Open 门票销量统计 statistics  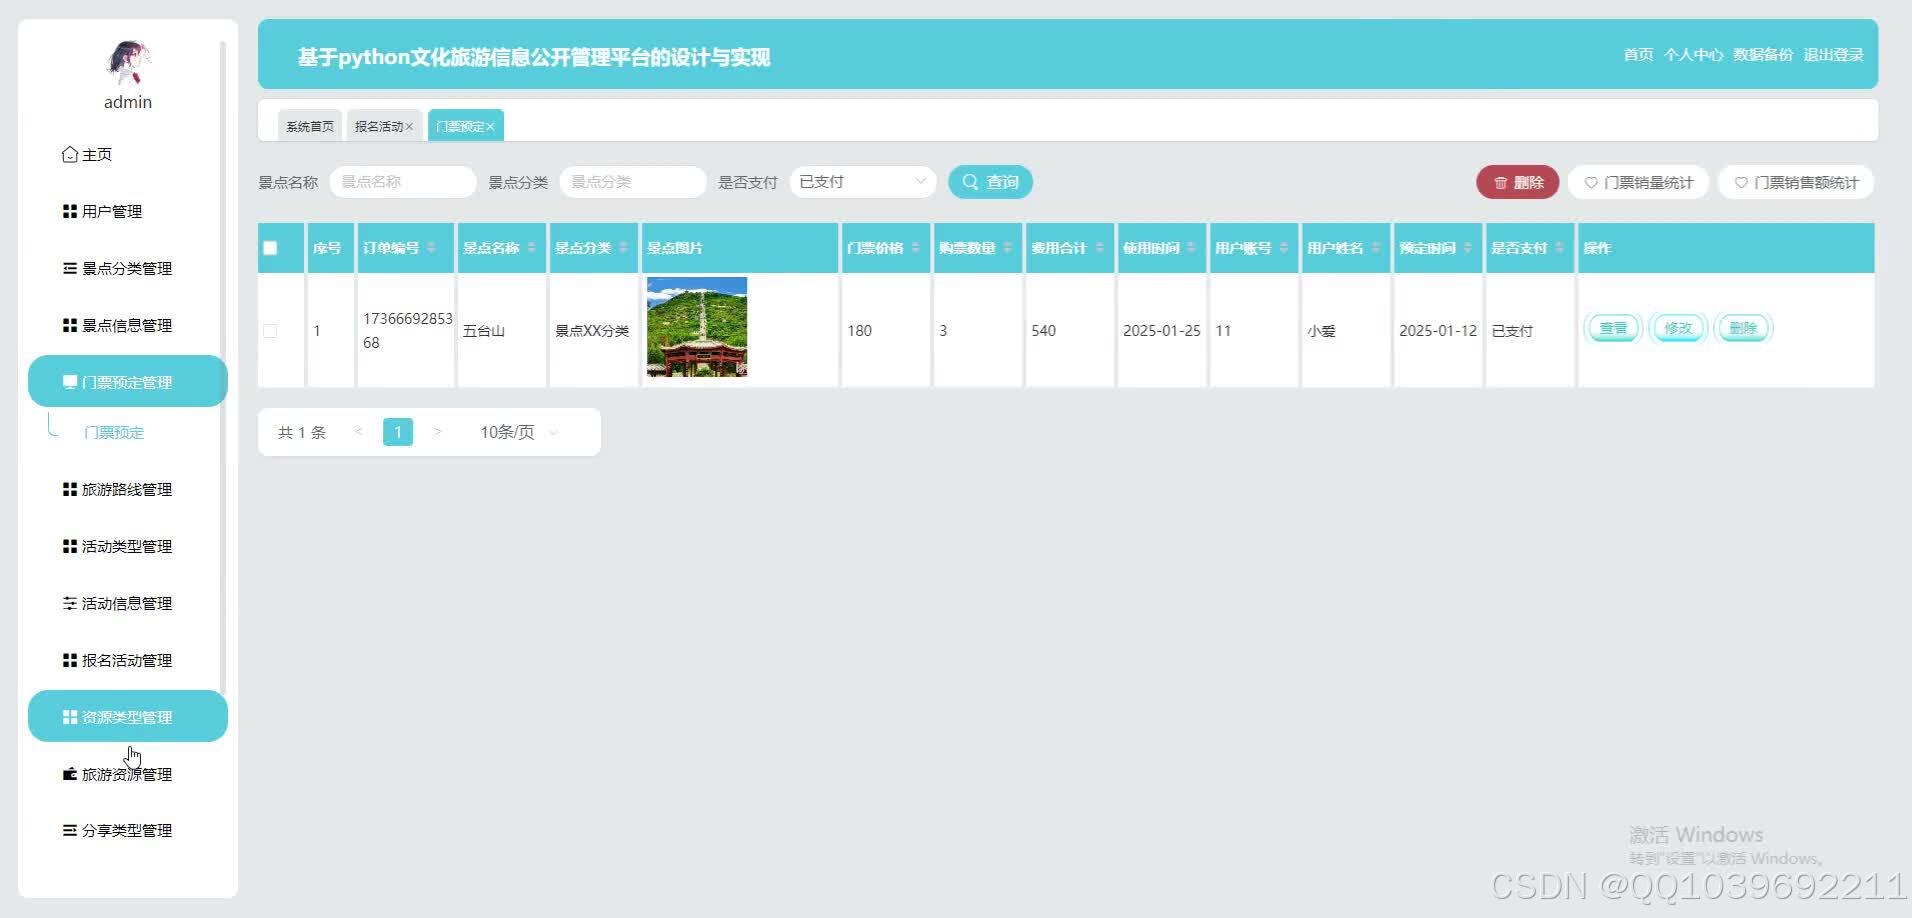pos(1638,182)
